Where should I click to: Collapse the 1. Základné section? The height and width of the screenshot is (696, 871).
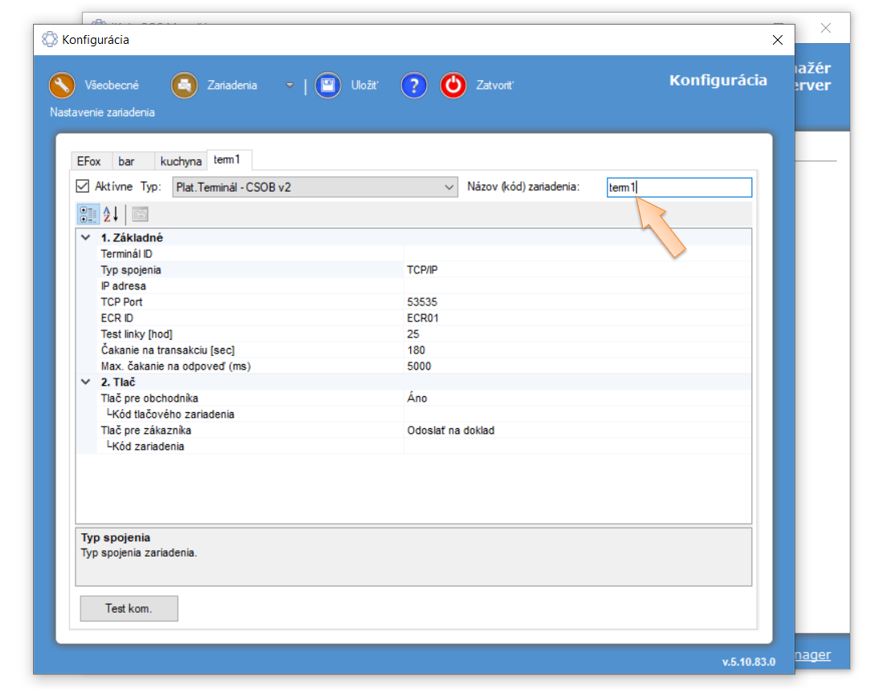(x=85, y=238)
